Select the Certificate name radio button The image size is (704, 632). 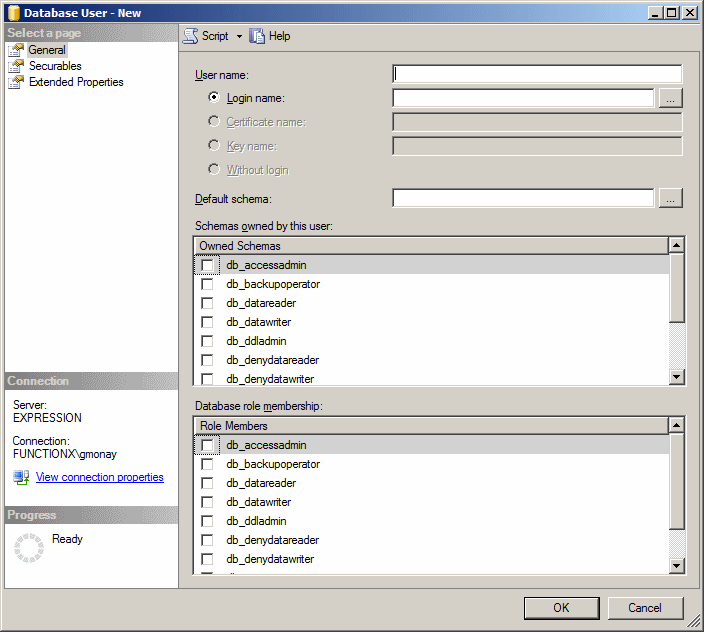(x=214, y=121)
